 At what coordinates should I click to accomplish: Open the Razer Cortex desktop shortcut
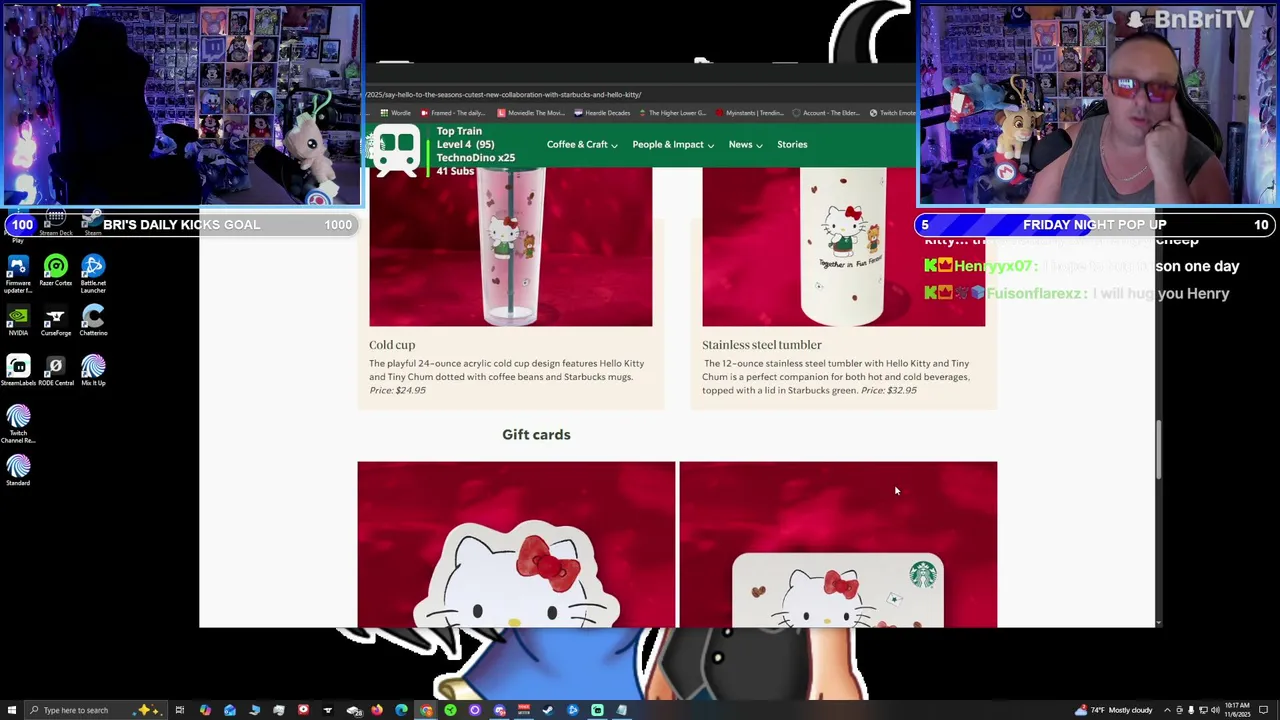[x=55, y=270]
